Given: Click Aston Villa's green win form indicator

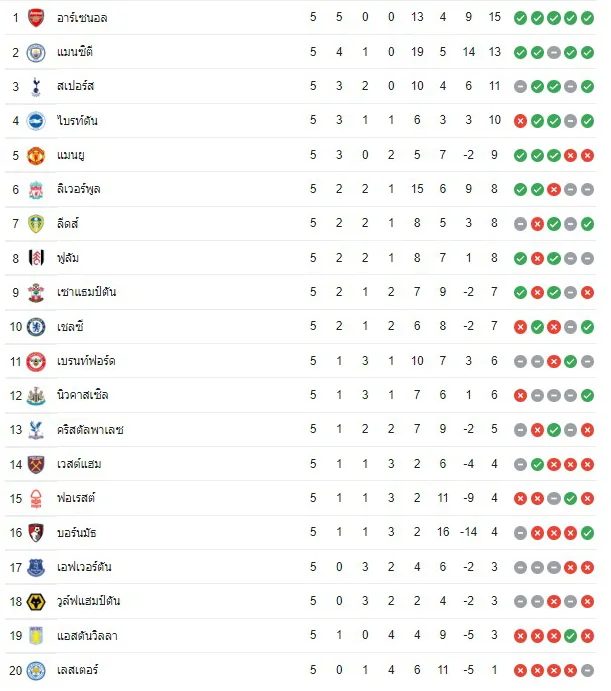Looking at the screenshot, I should coord(570,636).
